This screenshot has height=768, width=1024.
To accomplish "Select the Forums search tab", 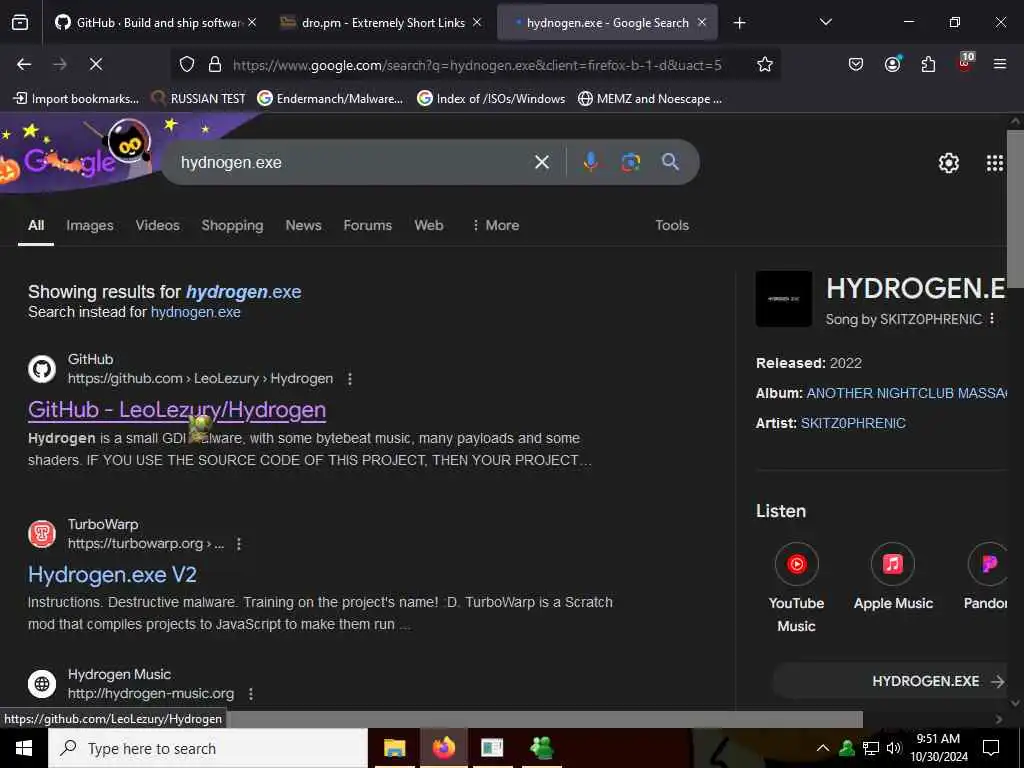I will [368, 225].
